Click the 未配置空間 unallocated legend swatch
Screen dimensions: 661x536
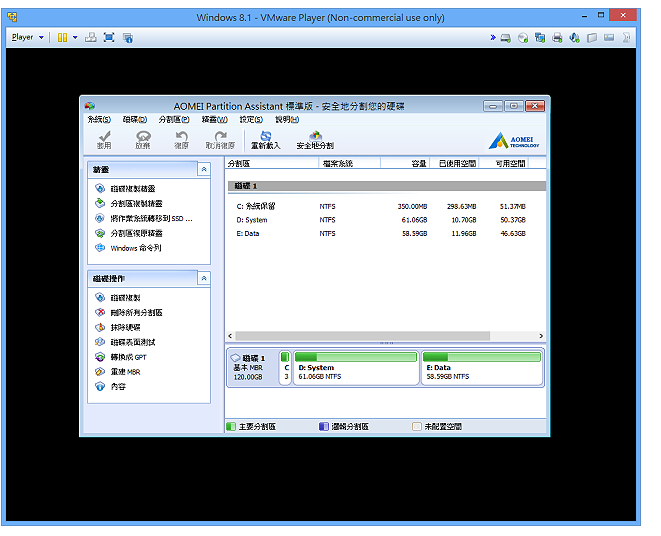click(x=416, y=427)
